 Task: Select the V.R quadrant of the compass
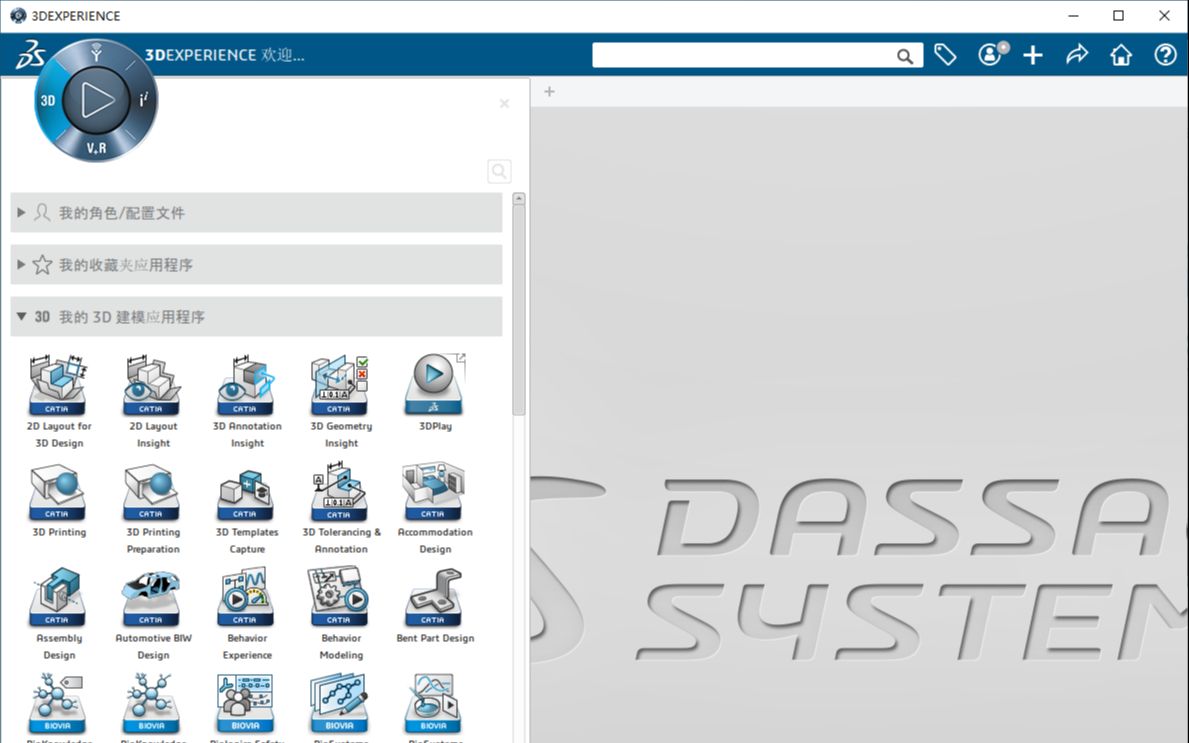96,148
